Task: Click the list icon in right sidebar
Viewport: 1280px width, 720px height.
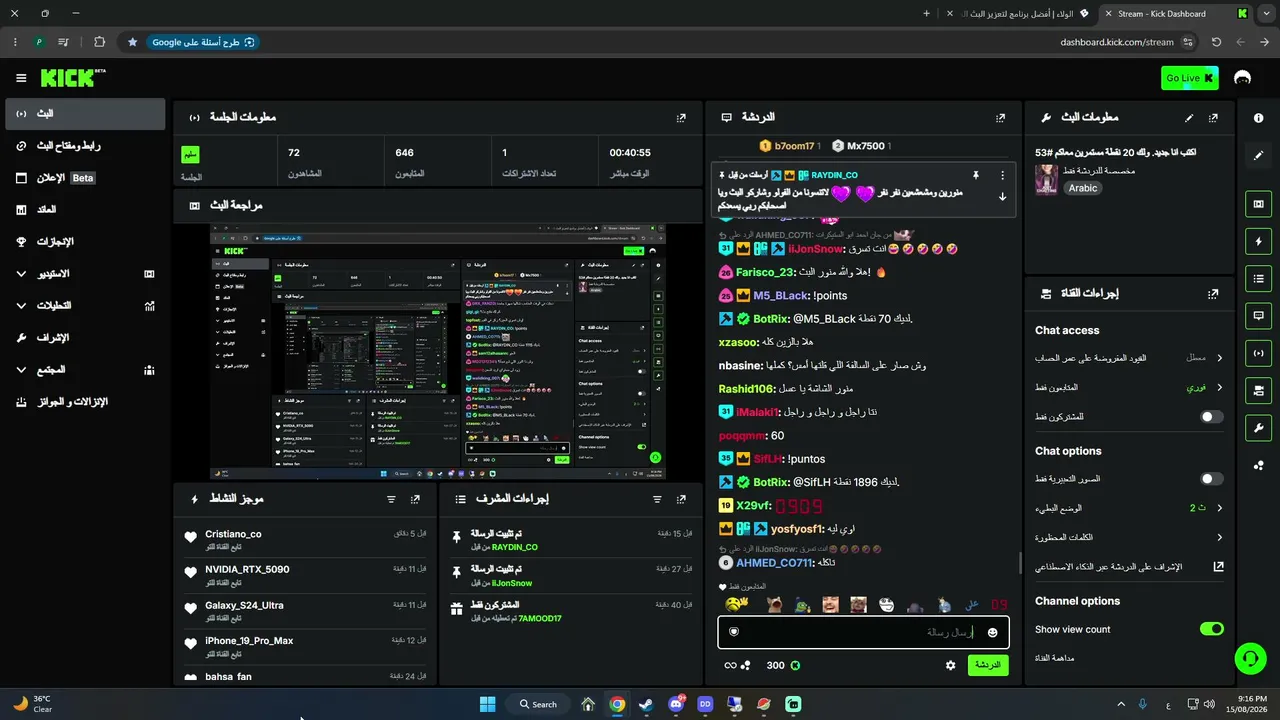Action: (1258, 278)
